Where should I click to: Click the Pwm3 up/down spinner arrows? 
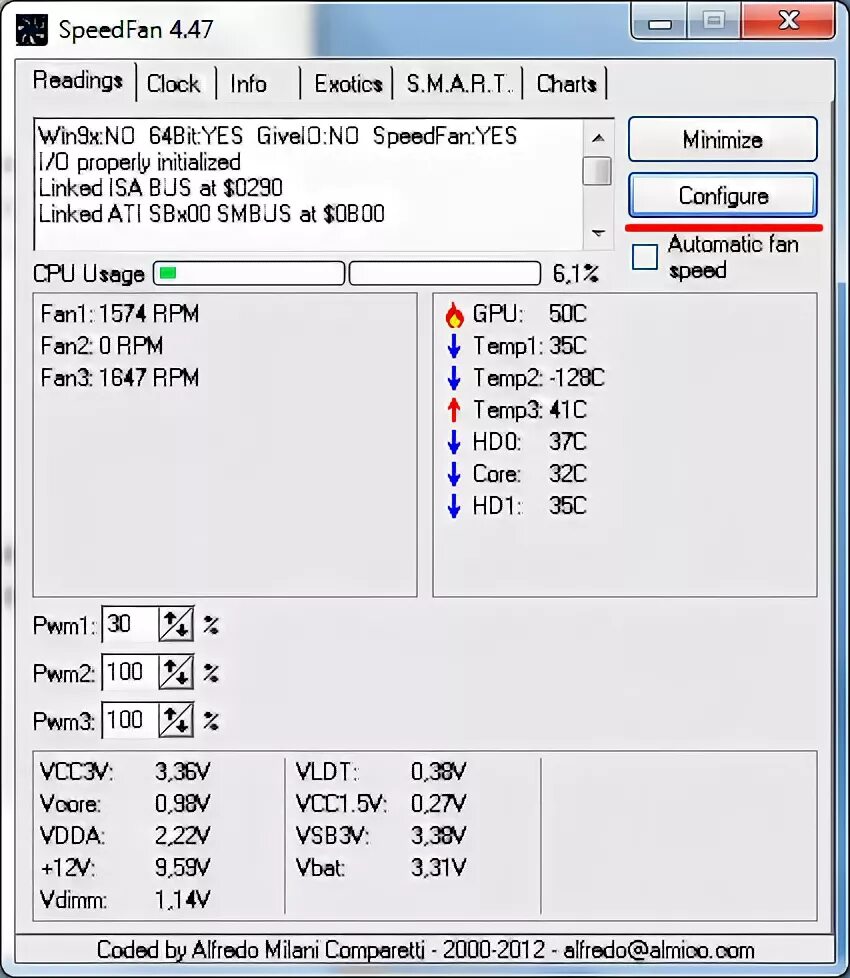point(176,720)
